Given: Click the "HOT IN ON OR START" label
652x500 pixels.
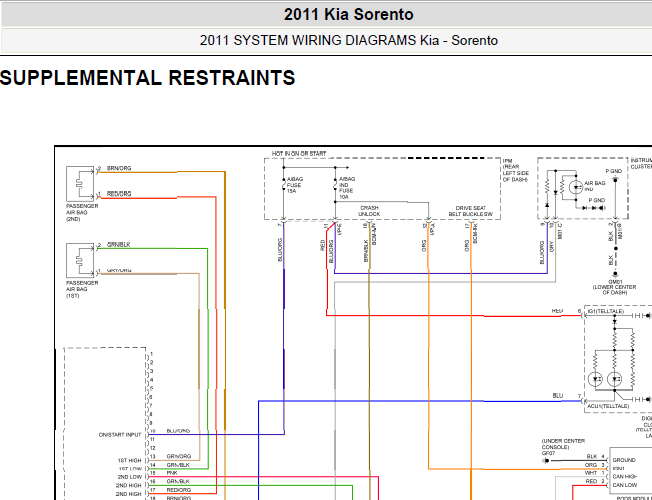Looking at the screenshot, I should click(x=299, y=153).
